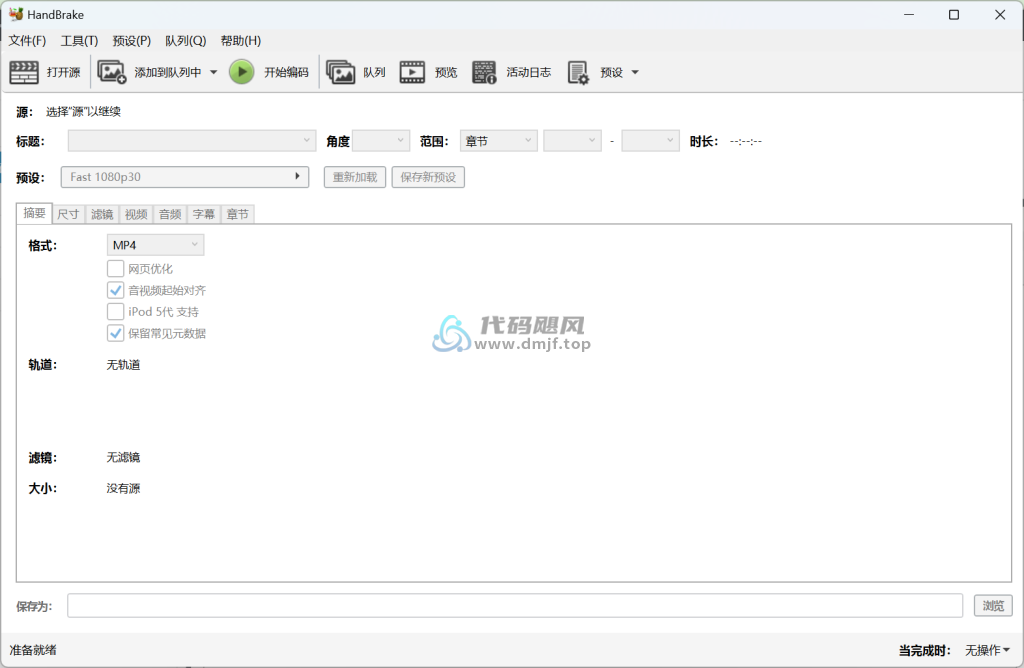The width and height of the screenshot is (1024, 668).
Task: Enable the iPod 5代 支持 checkbox
Action: pos(116,311)
